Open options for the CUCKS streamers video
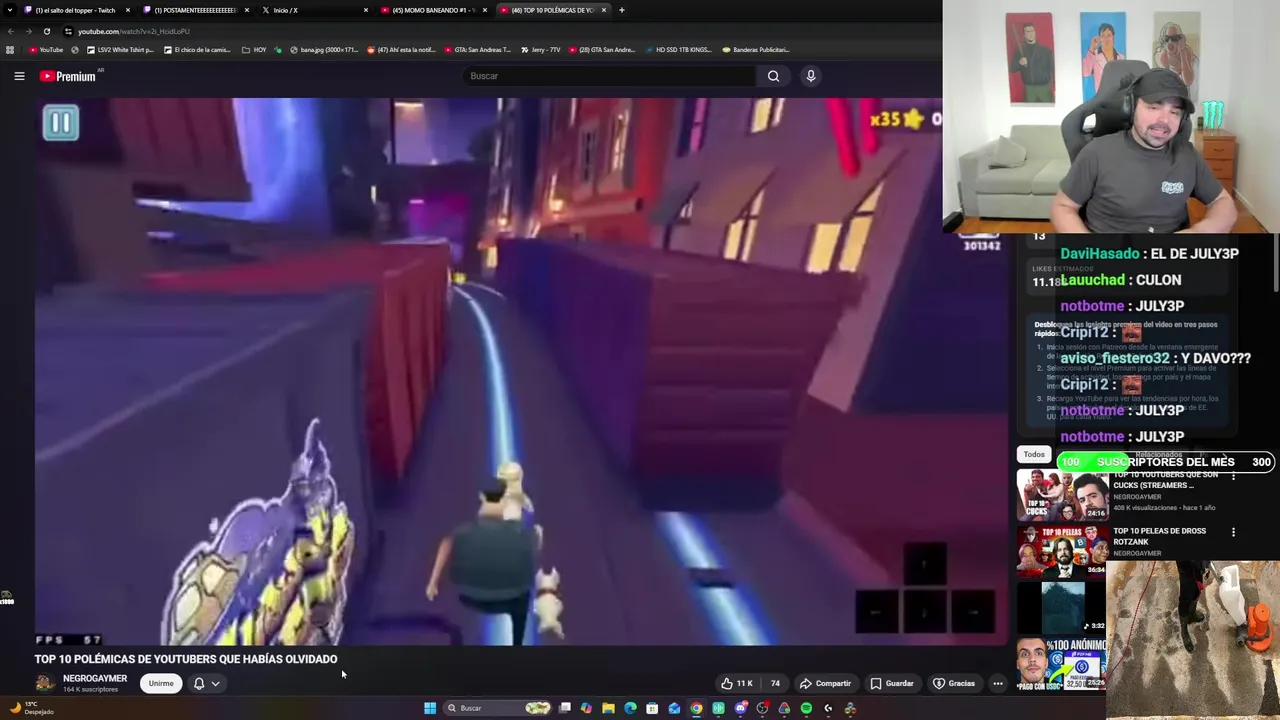The height and width of the screenshot is (720, 1280). [x=1233, y=477]
